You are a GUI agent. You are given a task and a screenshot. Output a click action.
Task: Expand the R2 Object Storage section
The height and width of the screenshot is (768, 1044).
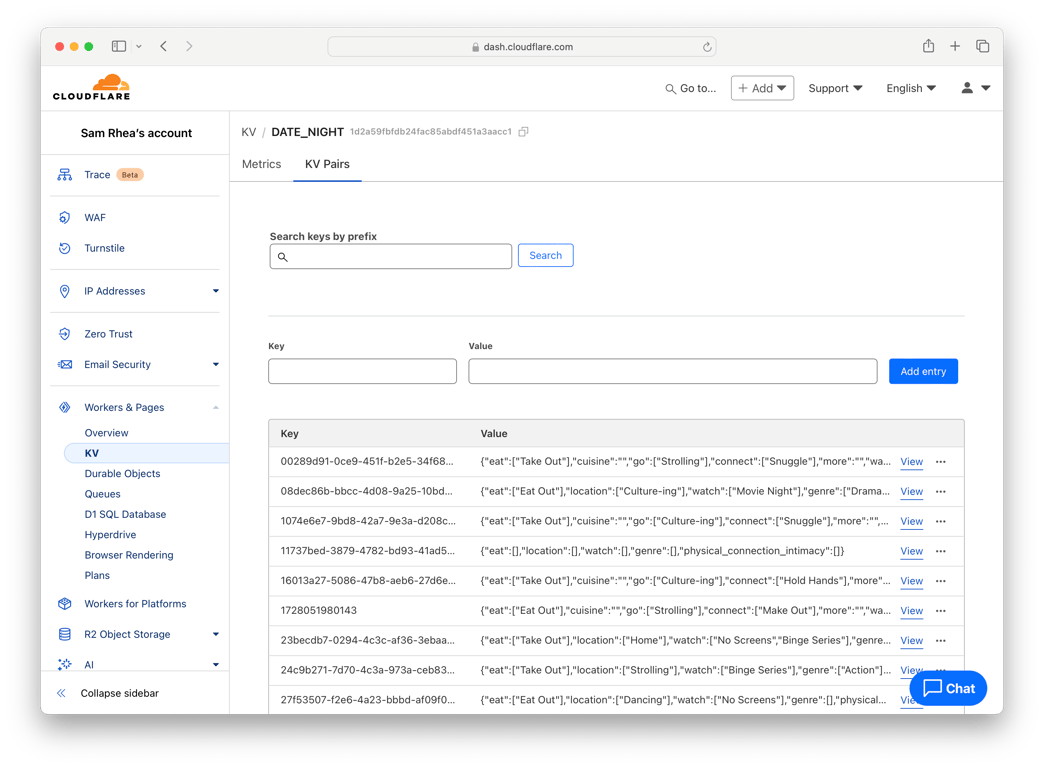(216, 634)
